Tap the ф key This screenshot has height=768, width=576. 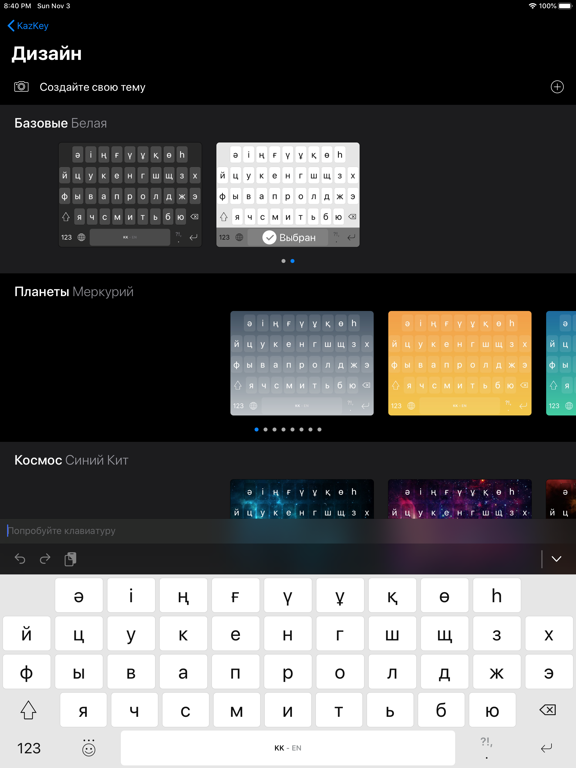click(26, 672)
